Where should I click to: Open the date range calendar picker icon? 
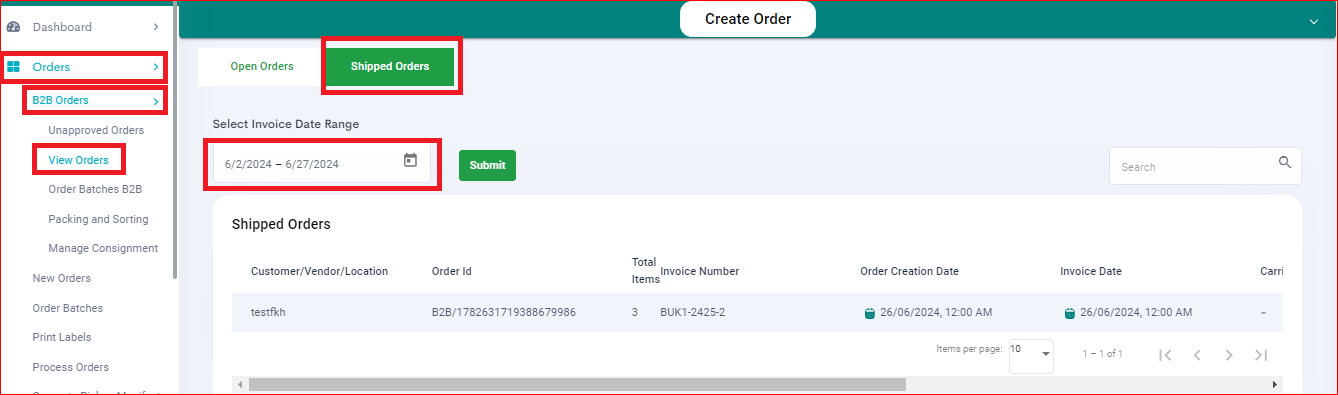pos(410,160)
